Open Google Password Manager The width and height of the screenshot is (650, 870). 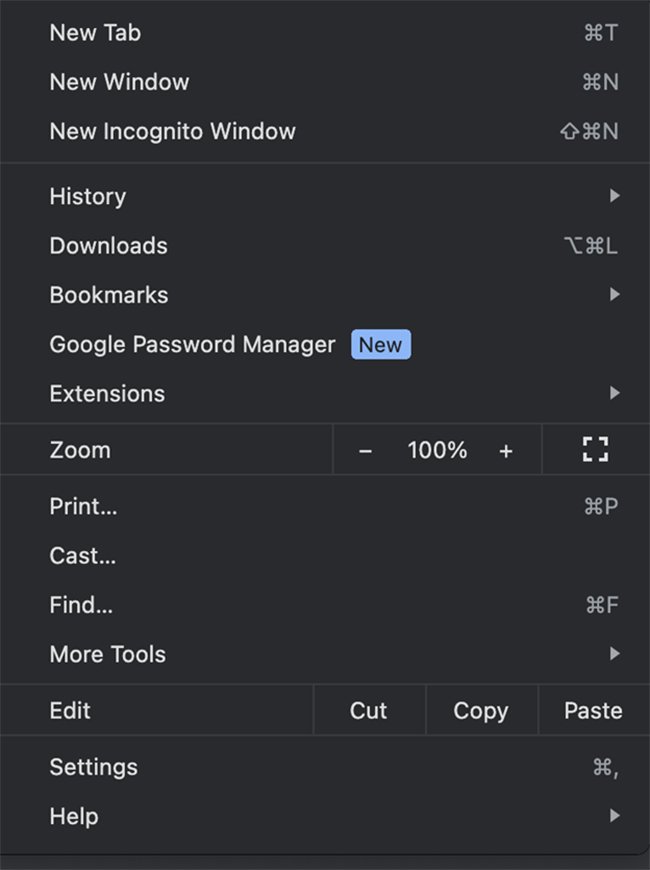point(192,345)
